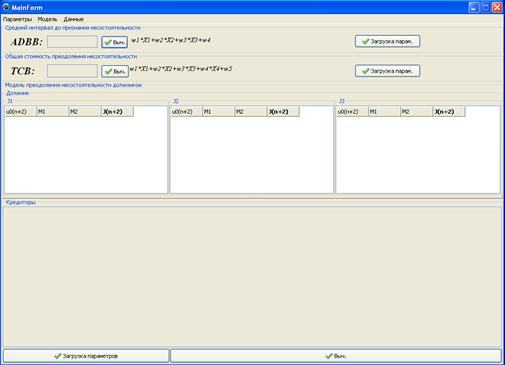Click the ADBB value input field
This screenshot has width=505, height=365.
72,42
